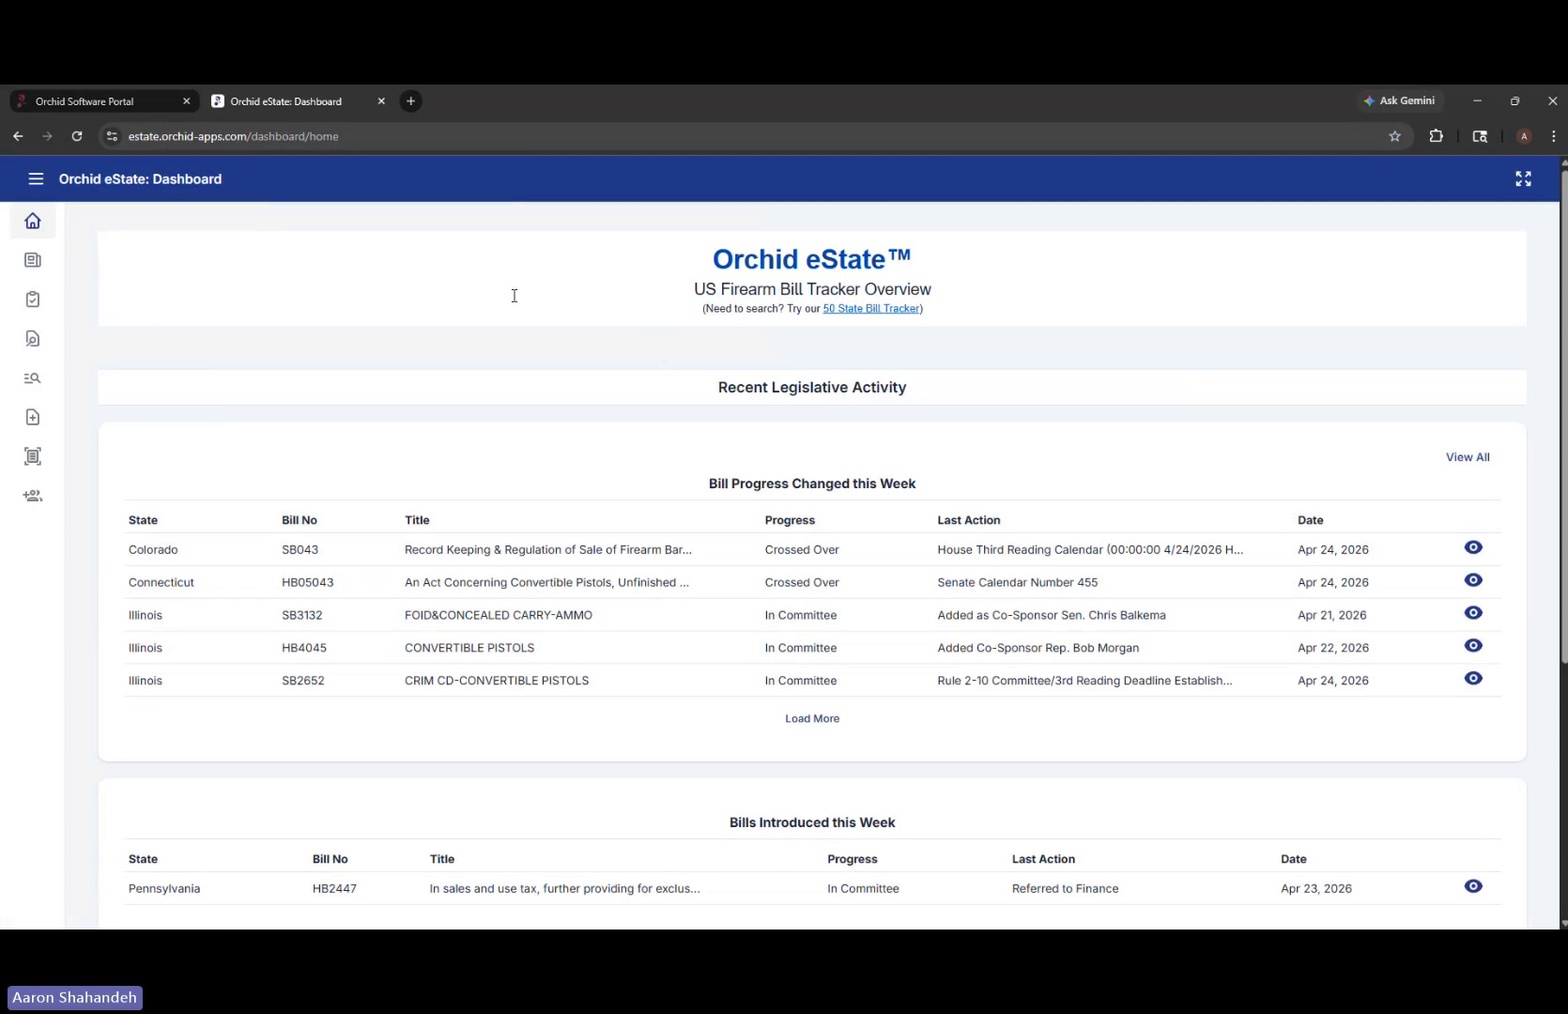1568x1014 pixels.
Task: View details for Illinois bill HB4045
Action: point(1473,646)
